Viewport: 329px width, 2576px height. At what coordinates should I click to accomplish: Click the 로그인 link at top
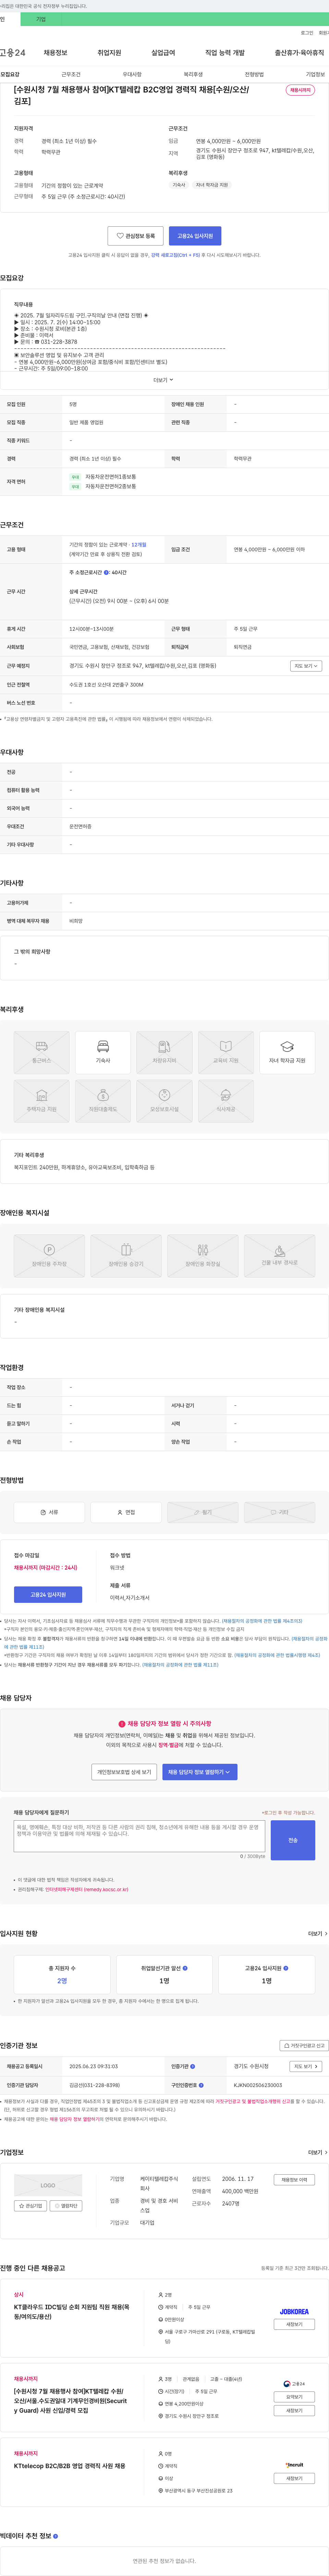click(x=307, y=33)
